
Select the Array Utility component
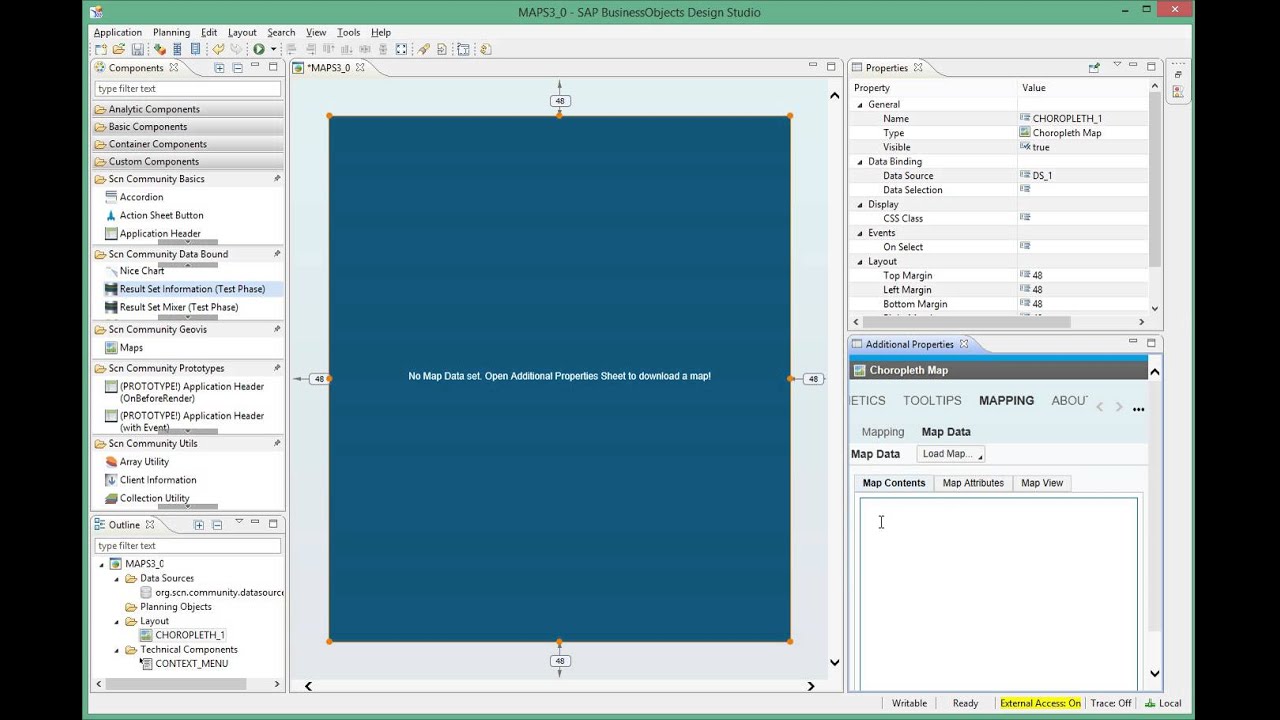click(x=144, y=462)
